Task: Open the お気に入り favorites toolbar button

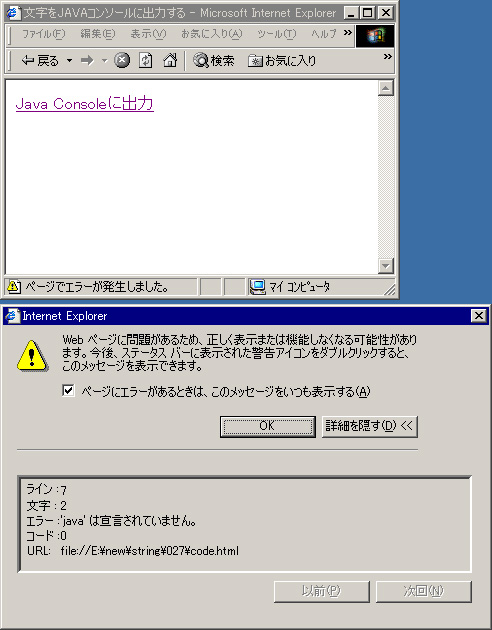Action: (x=282, y=61)
